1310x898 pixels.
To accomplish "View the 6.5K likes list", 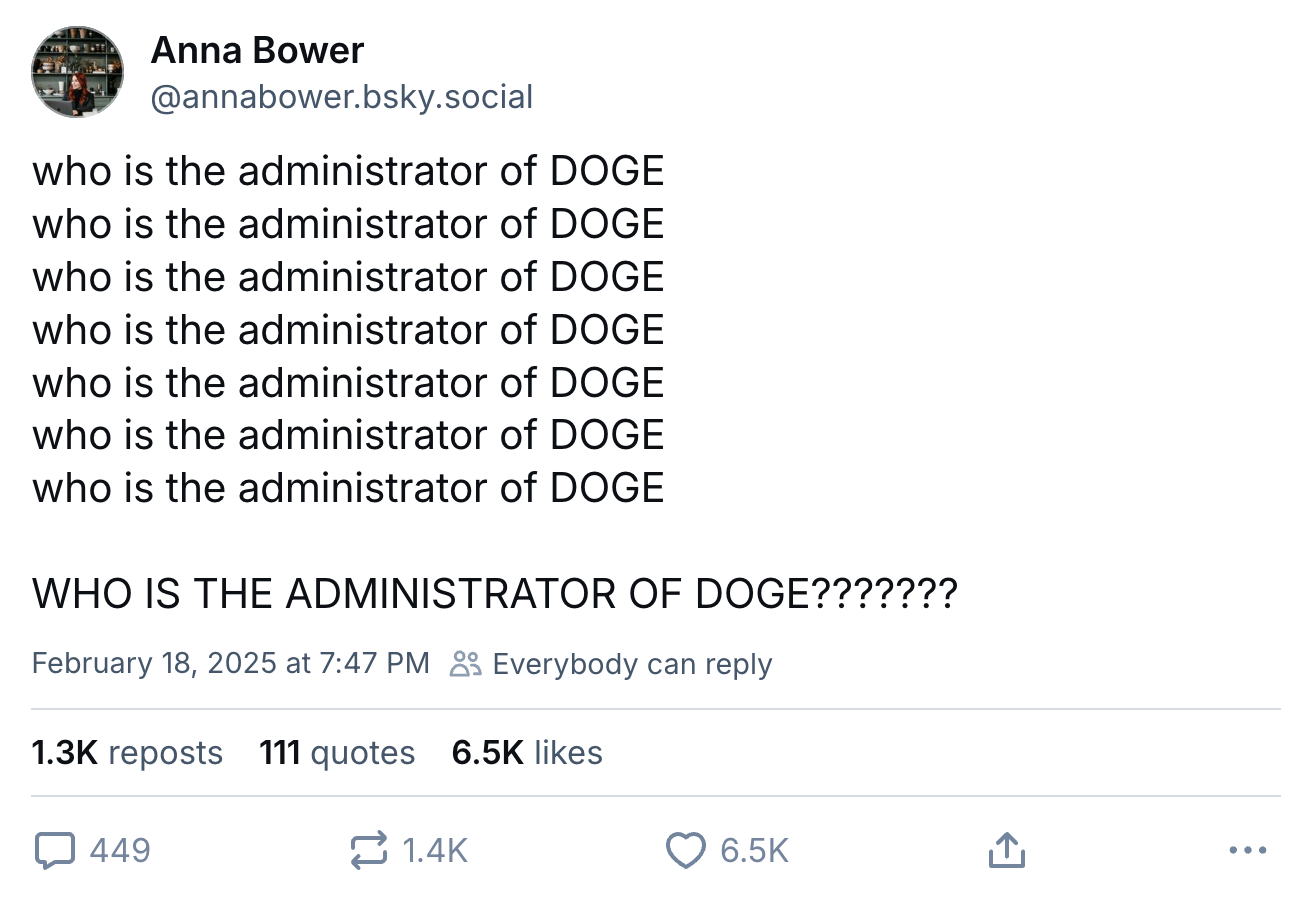I will click(527, 752).
